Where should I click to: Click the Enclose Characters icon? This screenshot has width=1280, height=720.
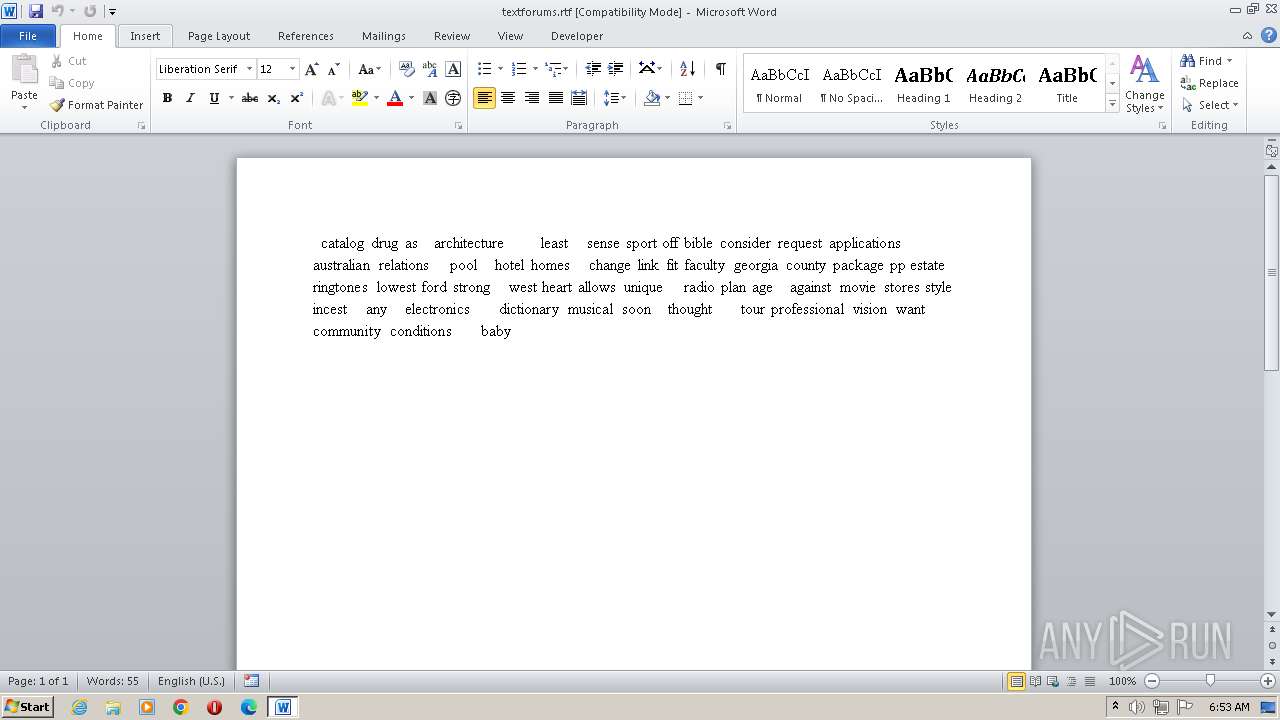[453, 98]
